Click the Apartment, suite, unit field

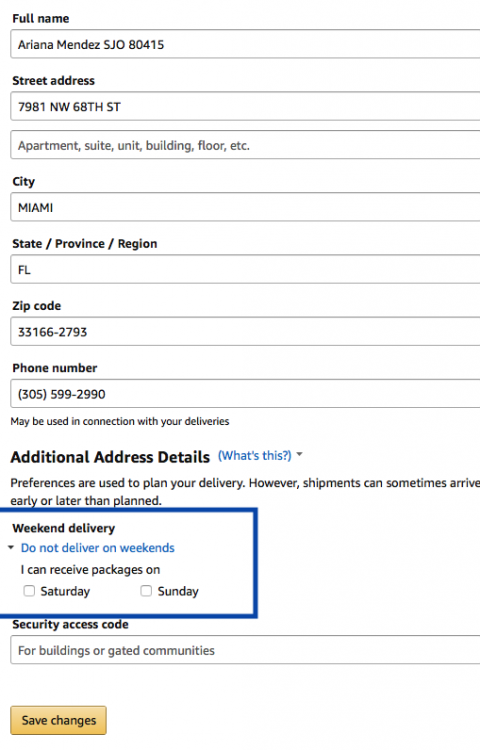pos(245,145)
